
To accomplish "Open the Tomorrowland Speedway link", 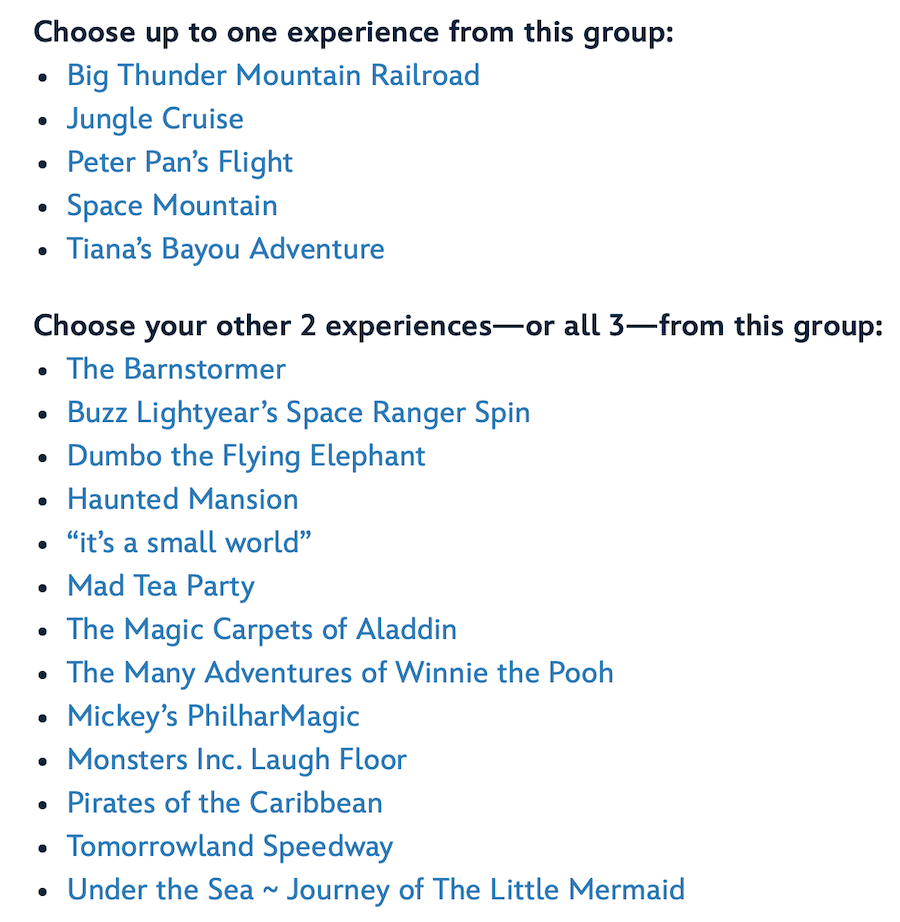I will click(230, 847).
